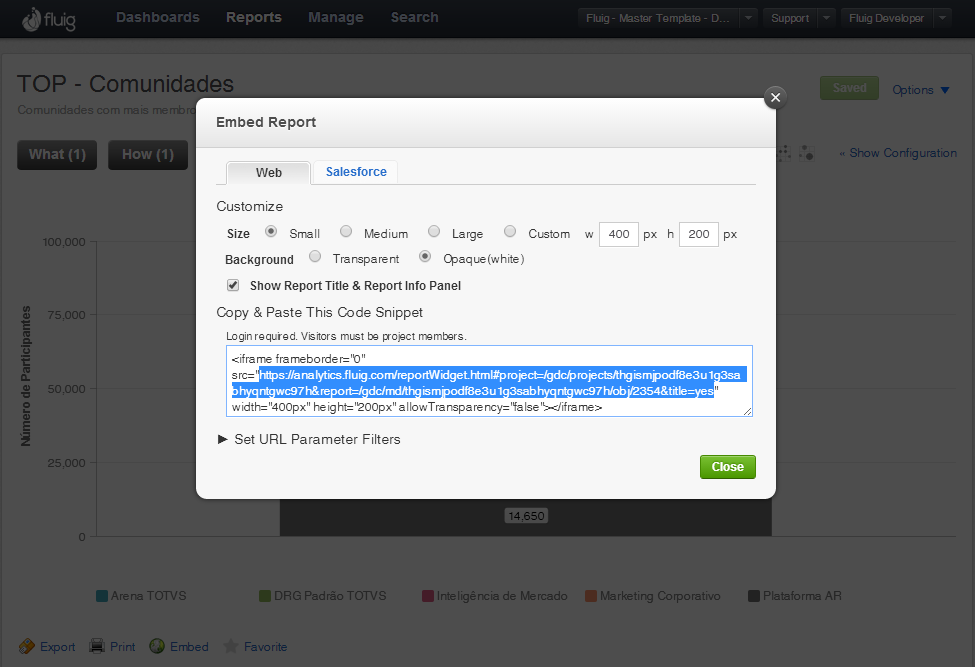Click the Marketing Corporativo legend swatch
This screenshot has width=975, height=667.
[591, 596]
